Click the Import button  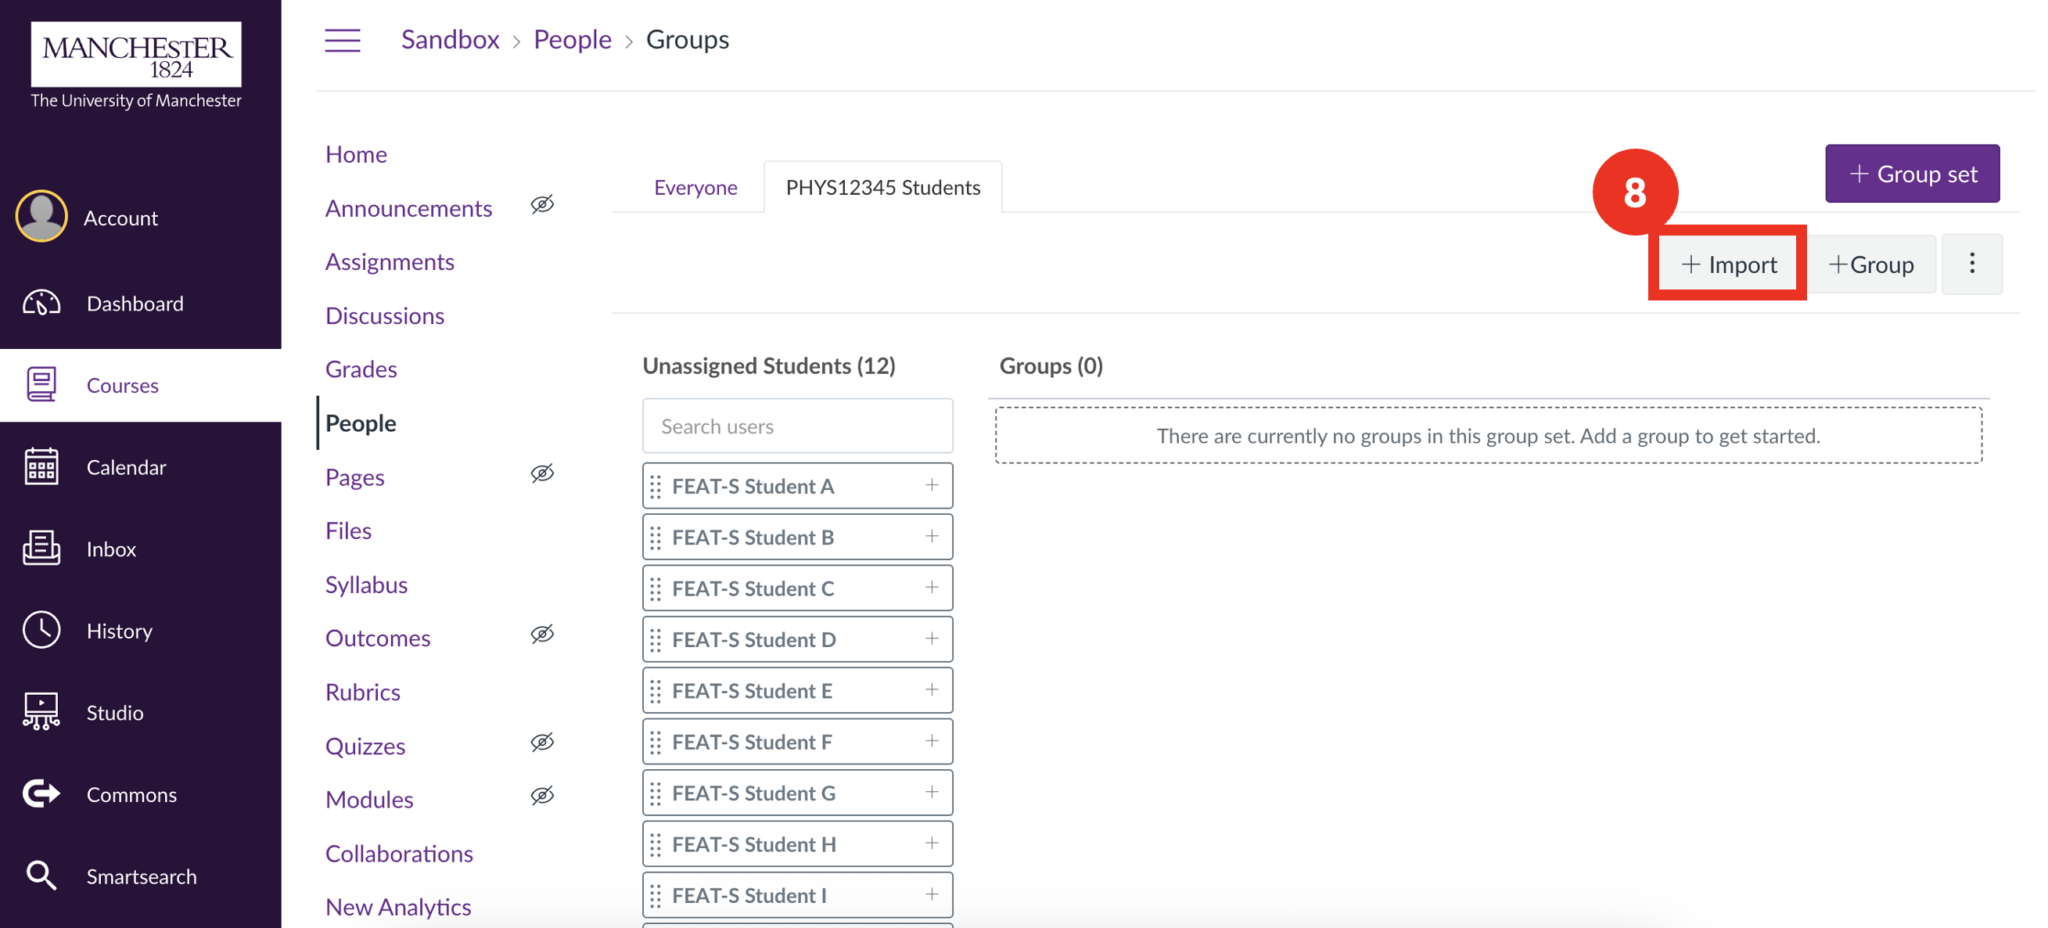(1727, 263)
